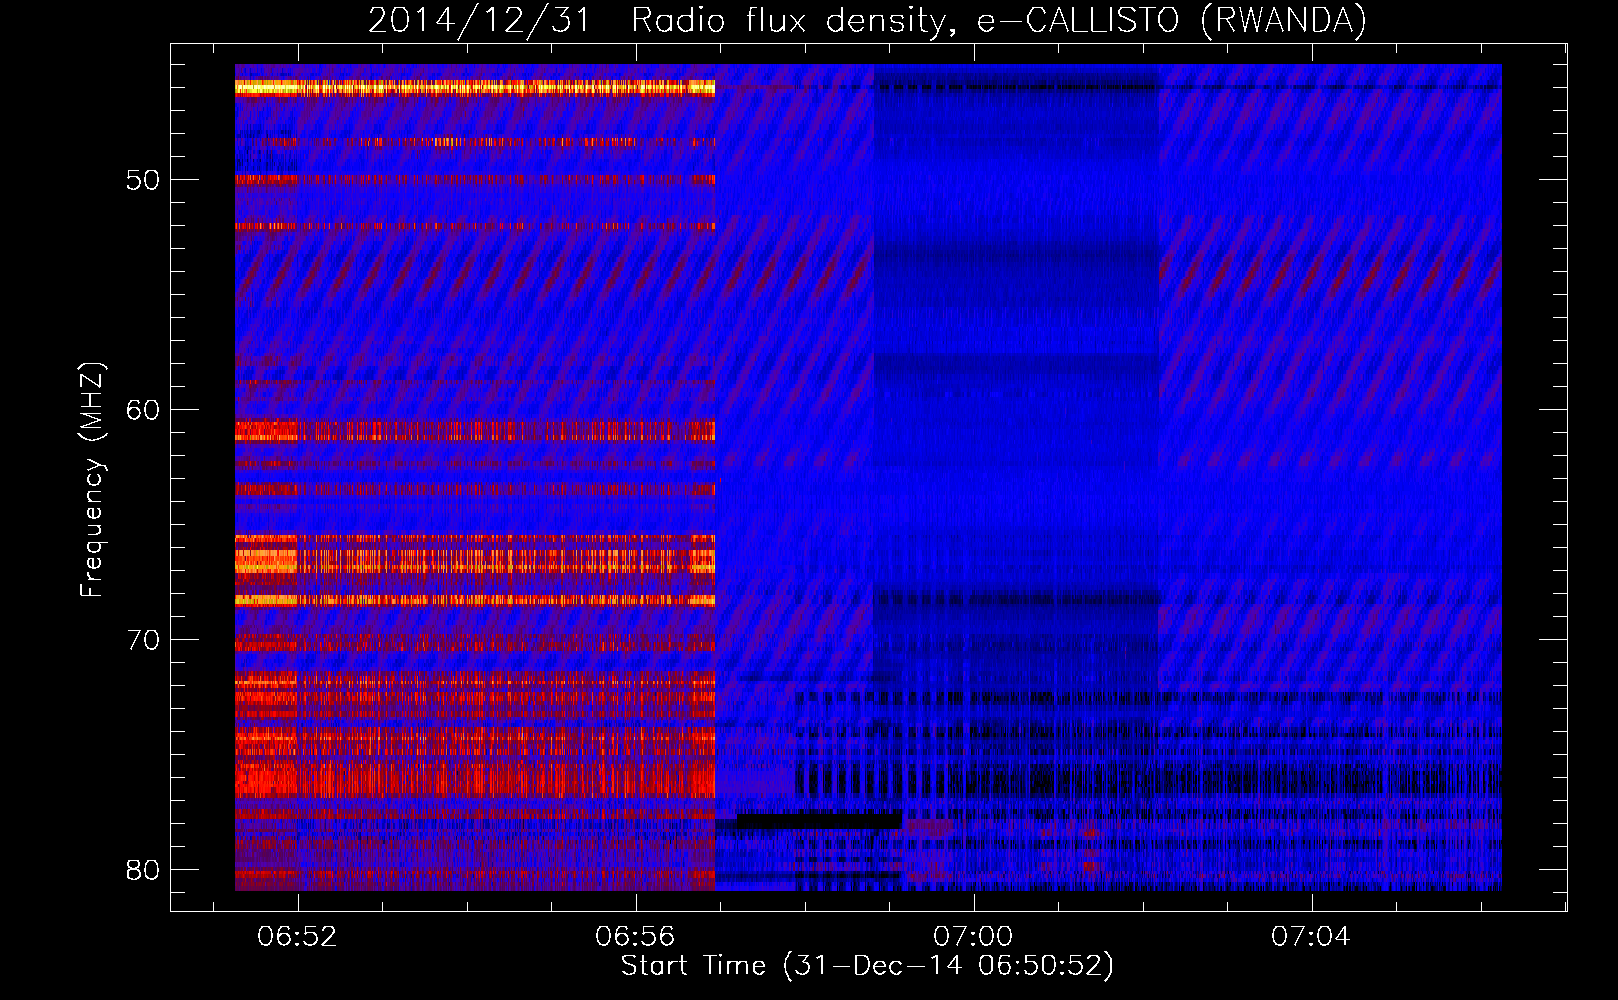
Task: Click the 06:52 time tick label
Action: [298, 937]
